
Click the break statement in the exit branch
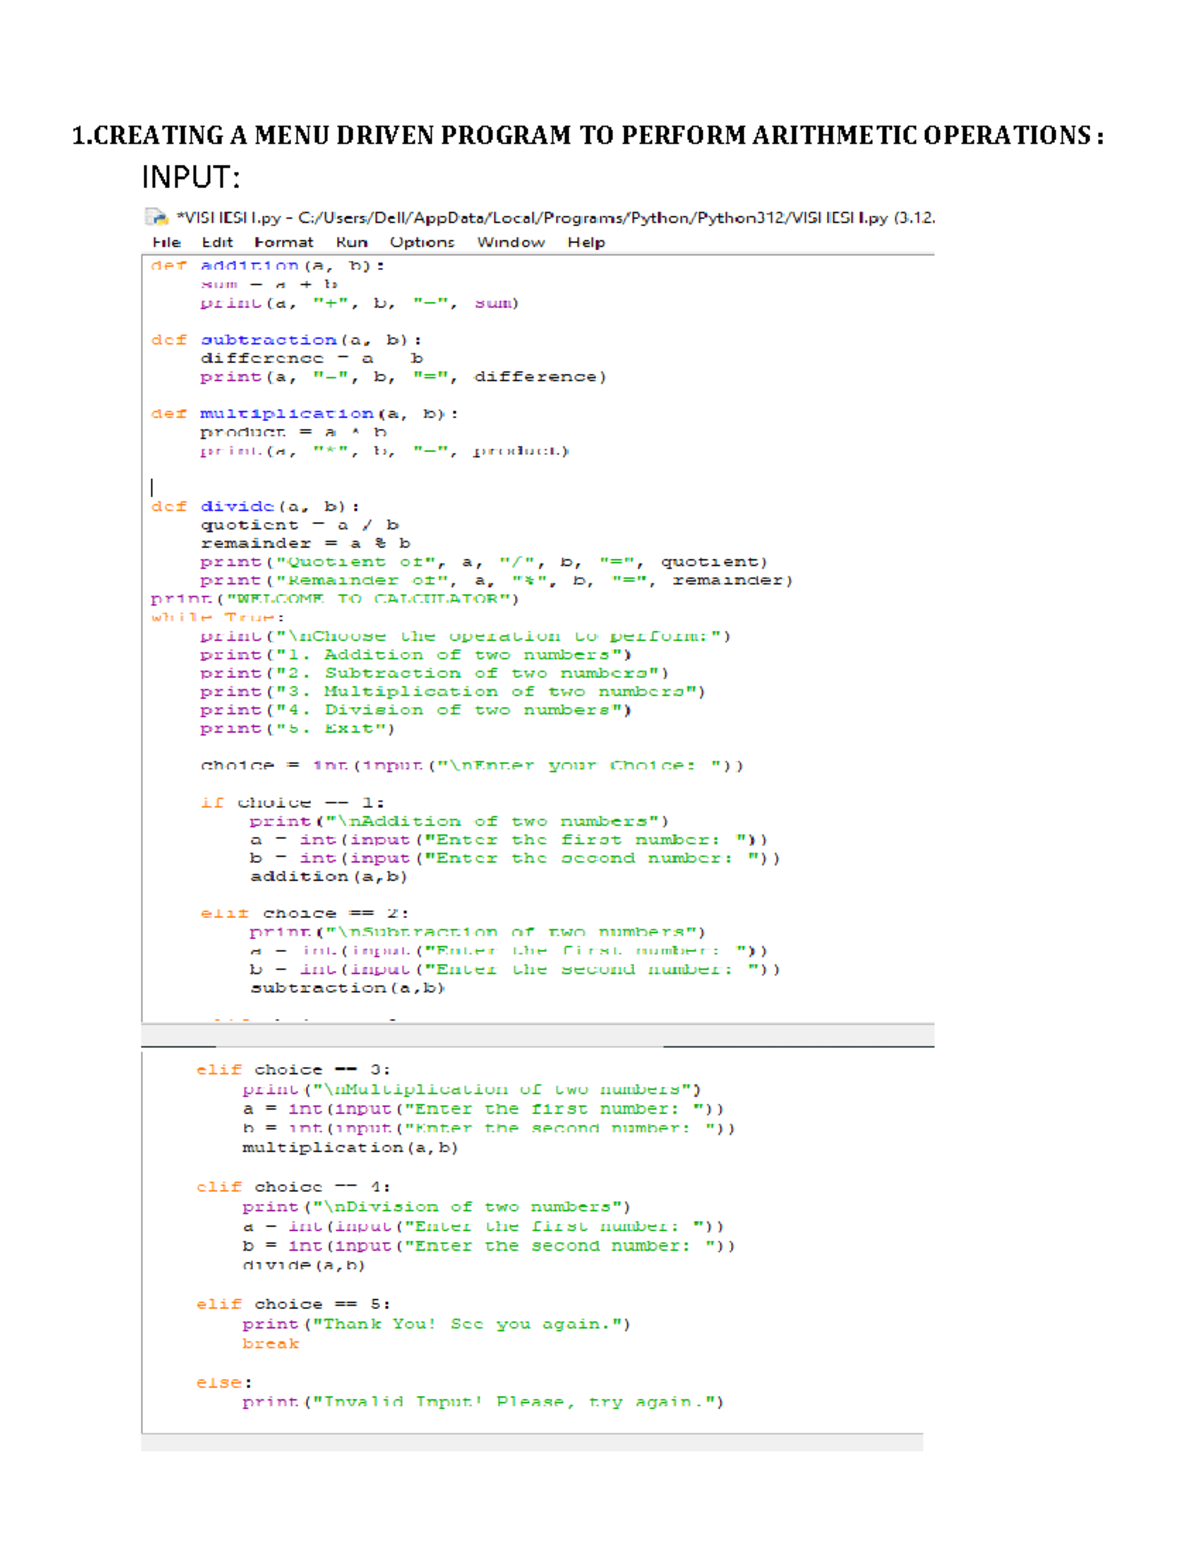coord(270,1343)
